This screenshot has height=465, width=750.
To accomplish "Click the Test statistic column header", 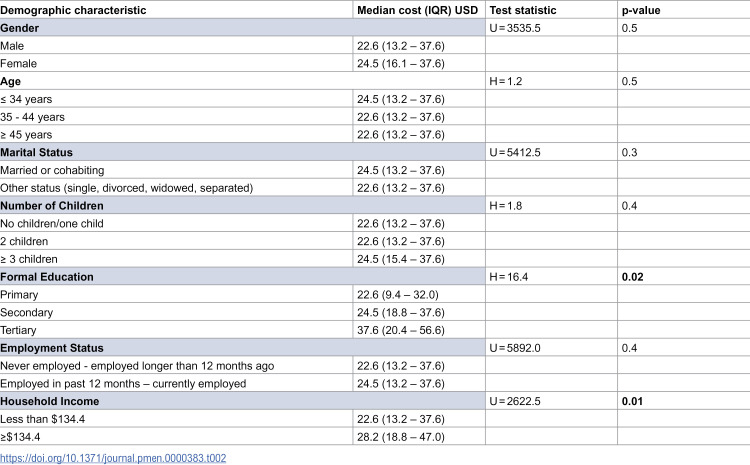I will click(522, 10).
